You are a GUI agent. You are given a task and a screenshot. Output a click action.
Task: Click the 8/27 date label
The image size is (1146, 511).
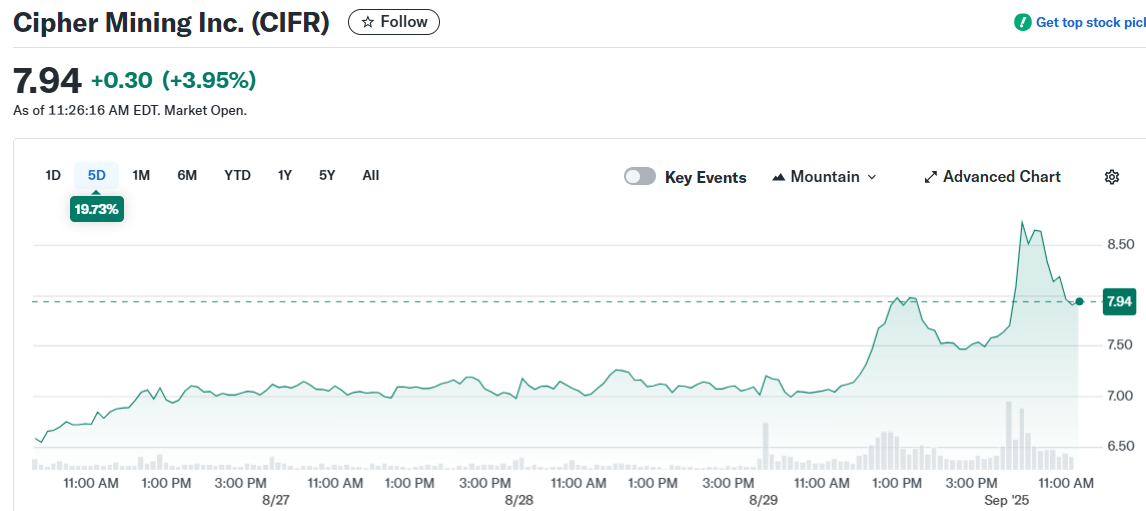(274, 501)
